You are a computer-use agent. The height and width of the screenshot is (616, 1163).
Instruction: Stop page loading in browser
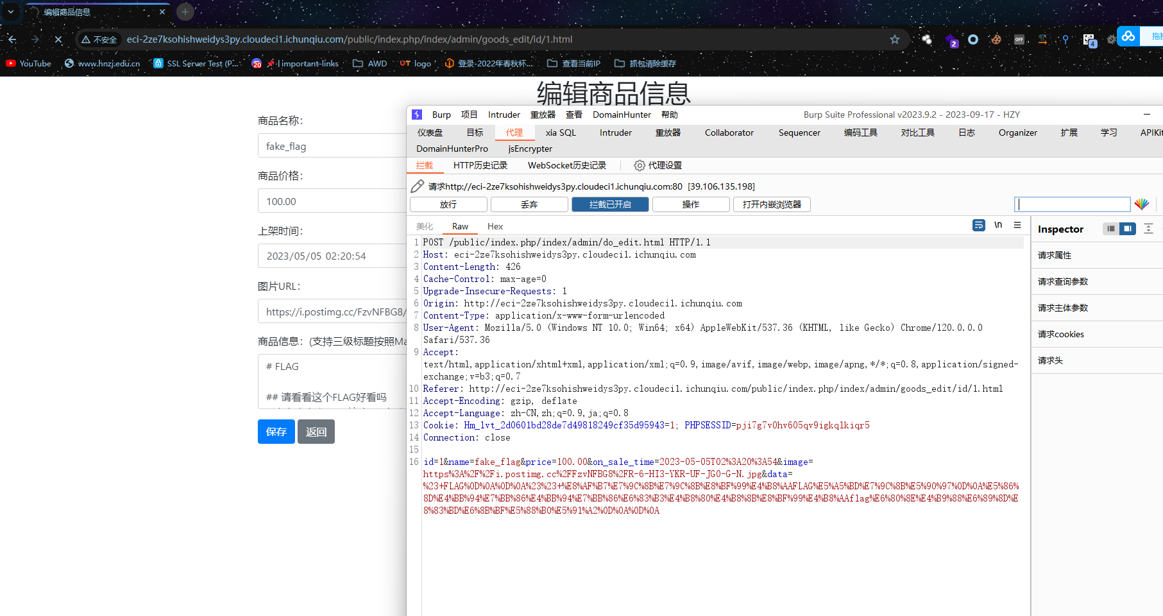click(58, 39)
